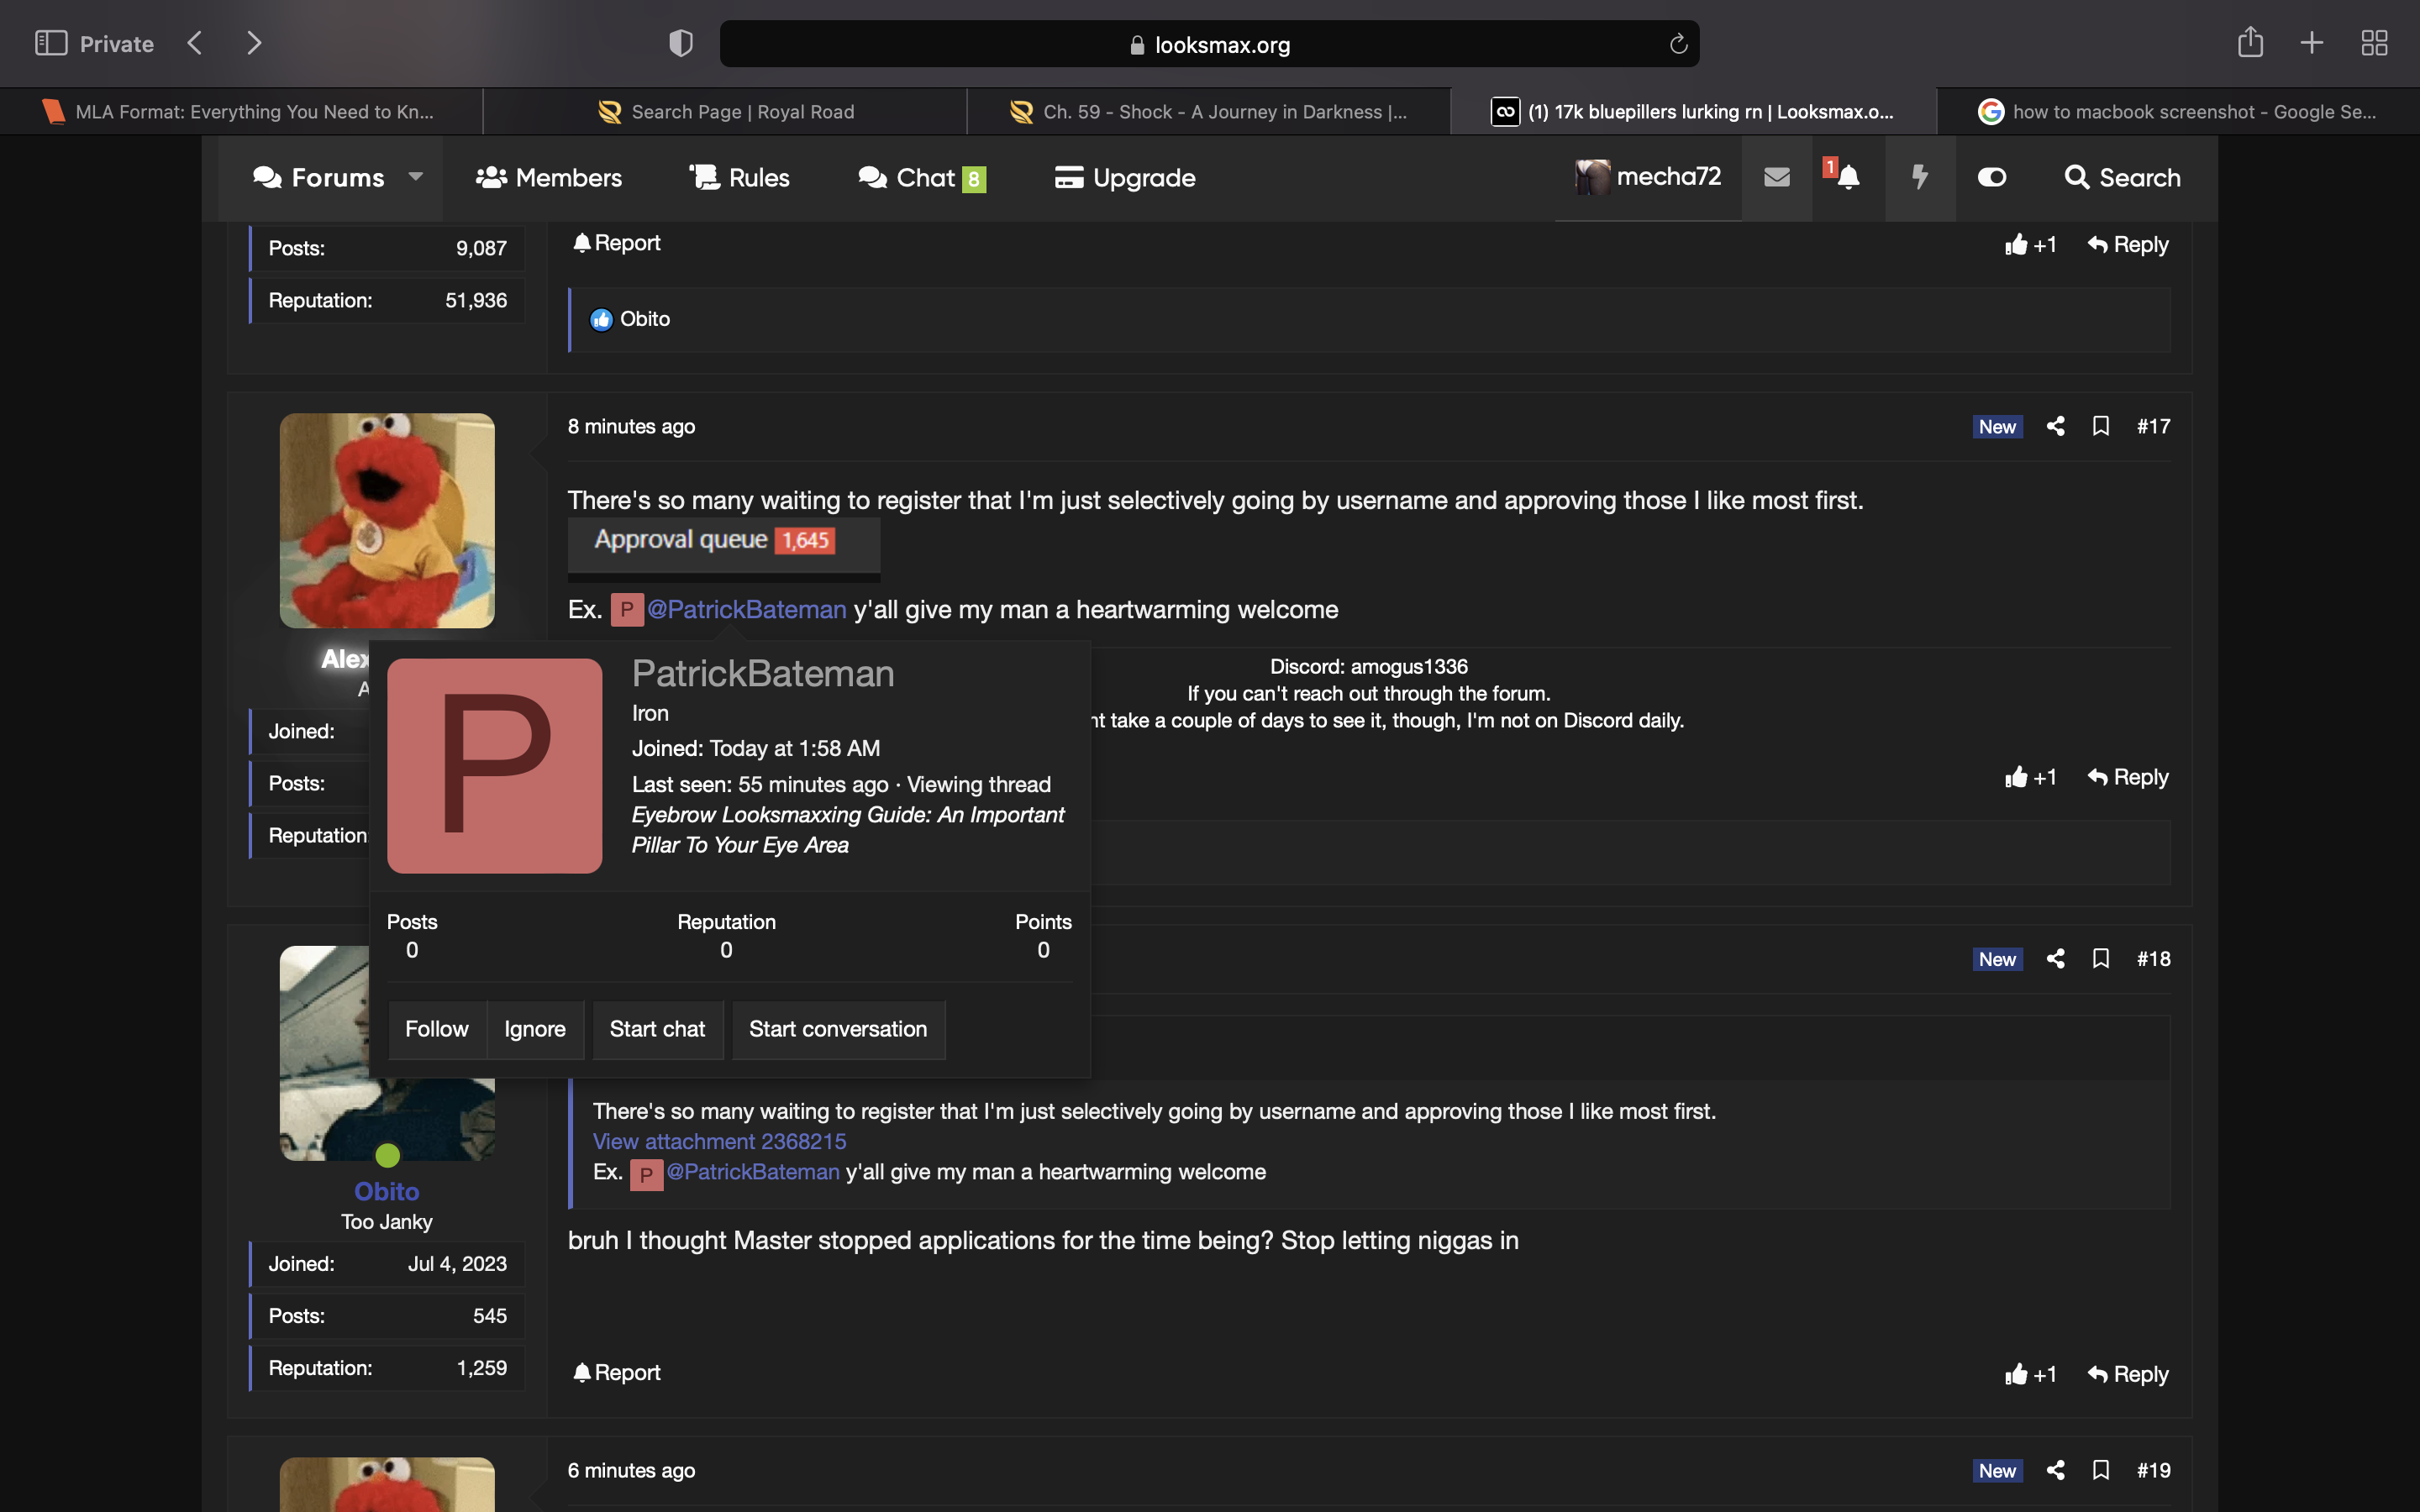
Task: Report Obito's post #18
Action: click(x=616, y=1372)
